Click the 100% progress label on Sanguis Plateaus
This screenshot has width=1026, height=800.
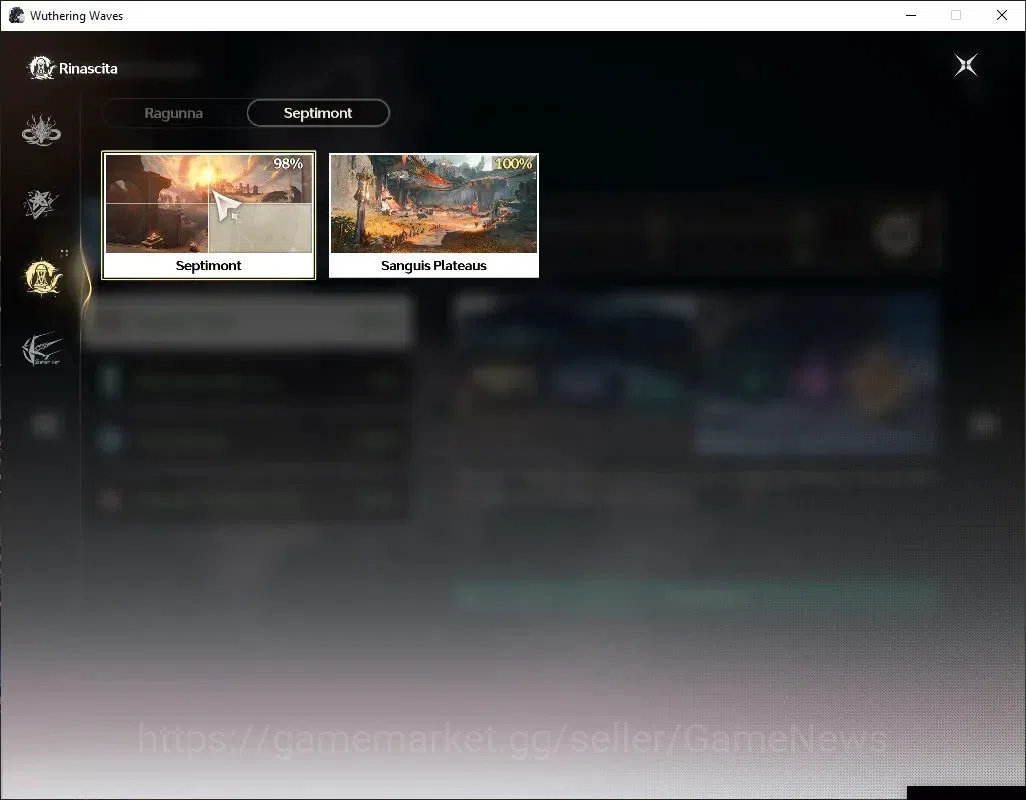pos(514,164)
